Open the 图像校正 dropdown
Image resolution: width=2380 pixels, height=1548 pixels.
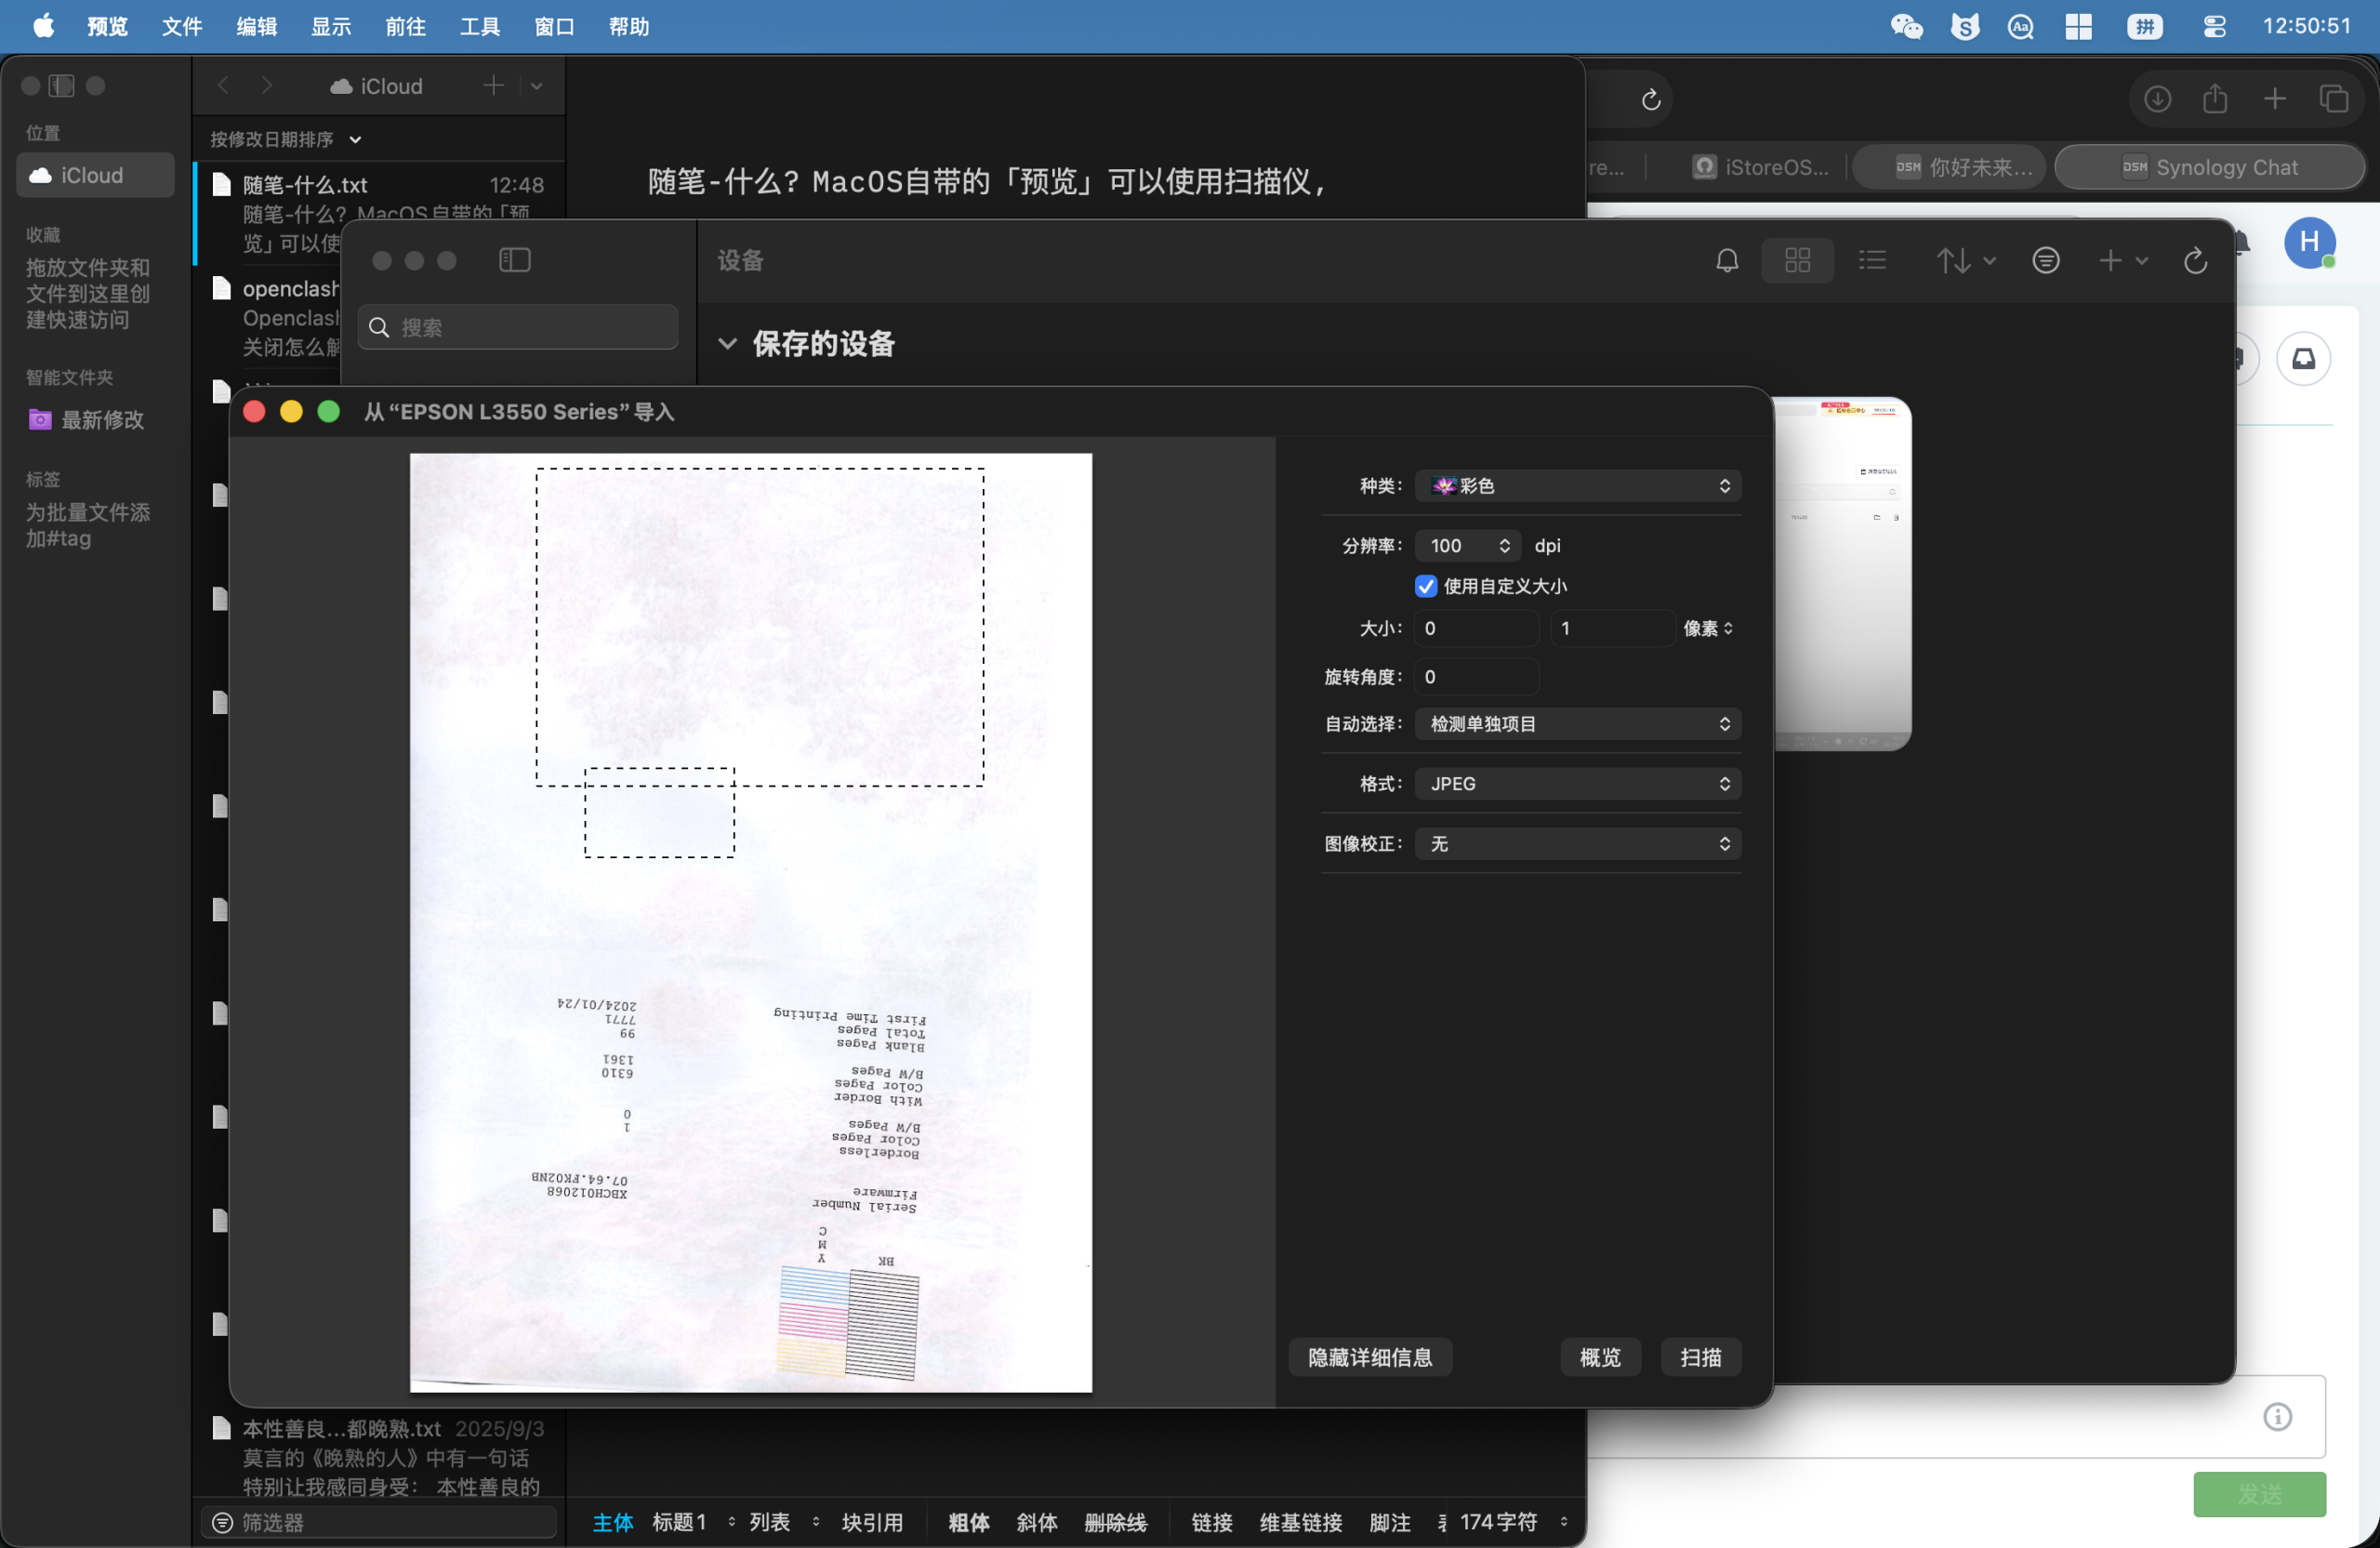[x=1577, y=844]
